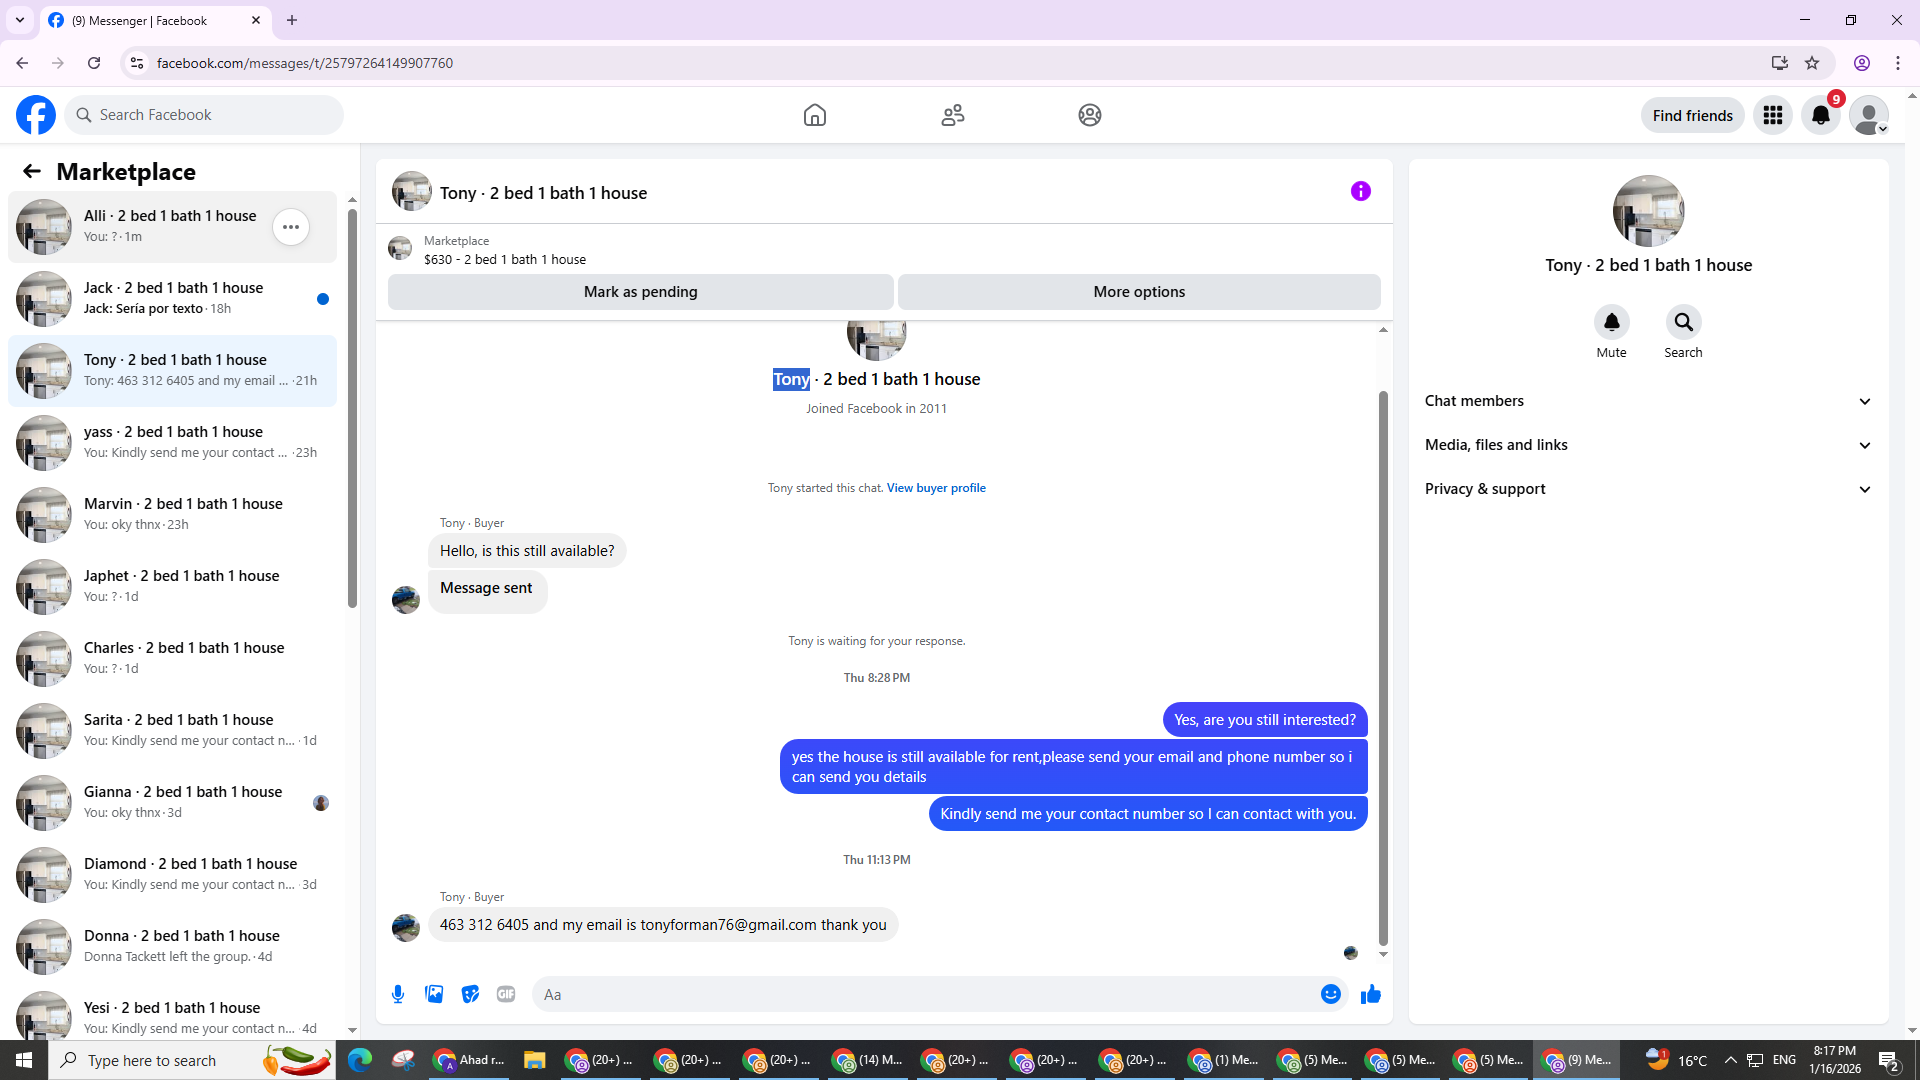
Task: Click the purple conversation info icon
Action: point(1360,191)
